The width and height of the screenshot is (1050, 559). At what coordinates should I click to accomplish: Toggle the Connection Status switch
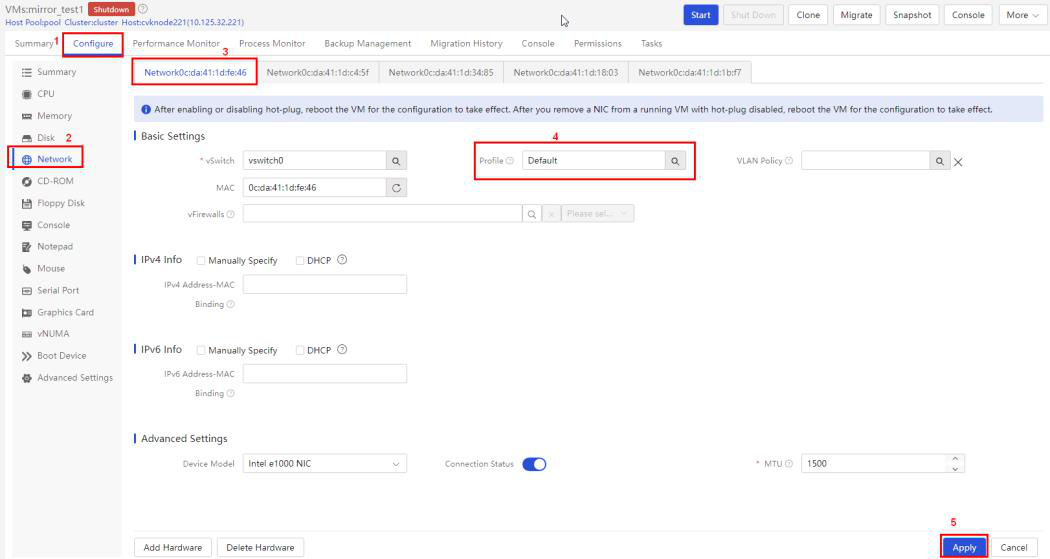click(x=534, y=464)
